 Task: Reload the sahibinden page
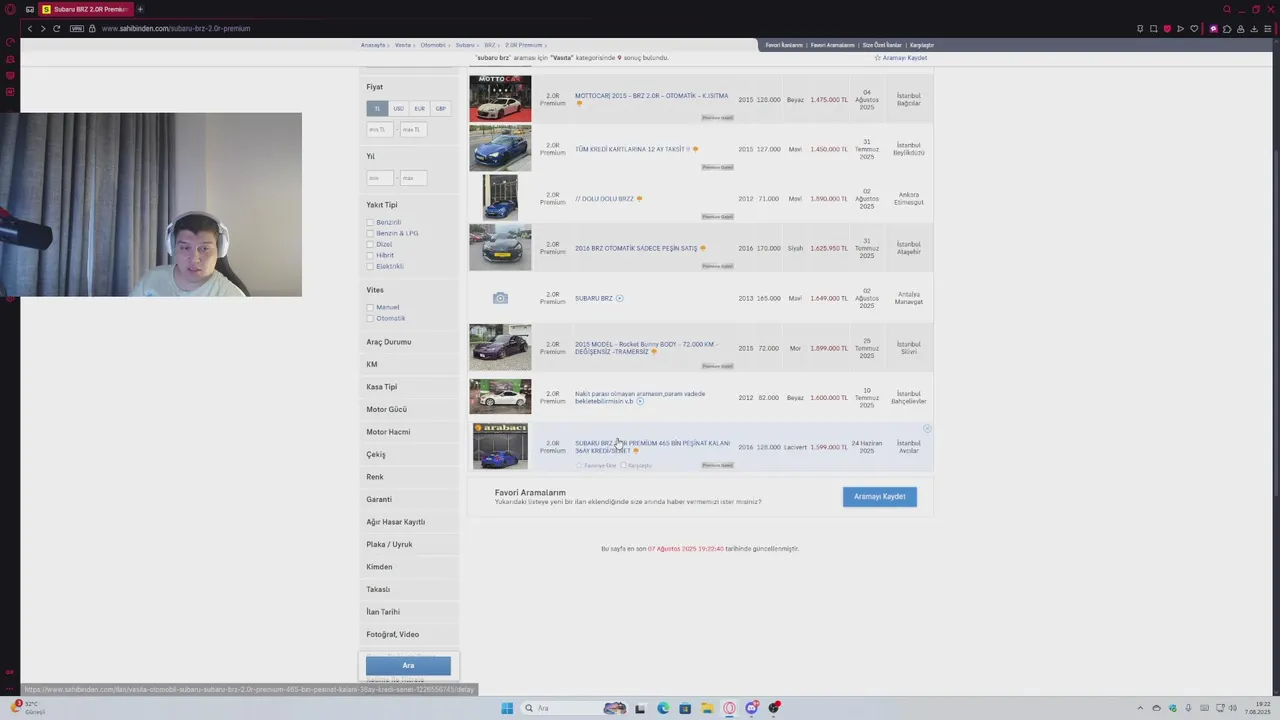[57, 28]
